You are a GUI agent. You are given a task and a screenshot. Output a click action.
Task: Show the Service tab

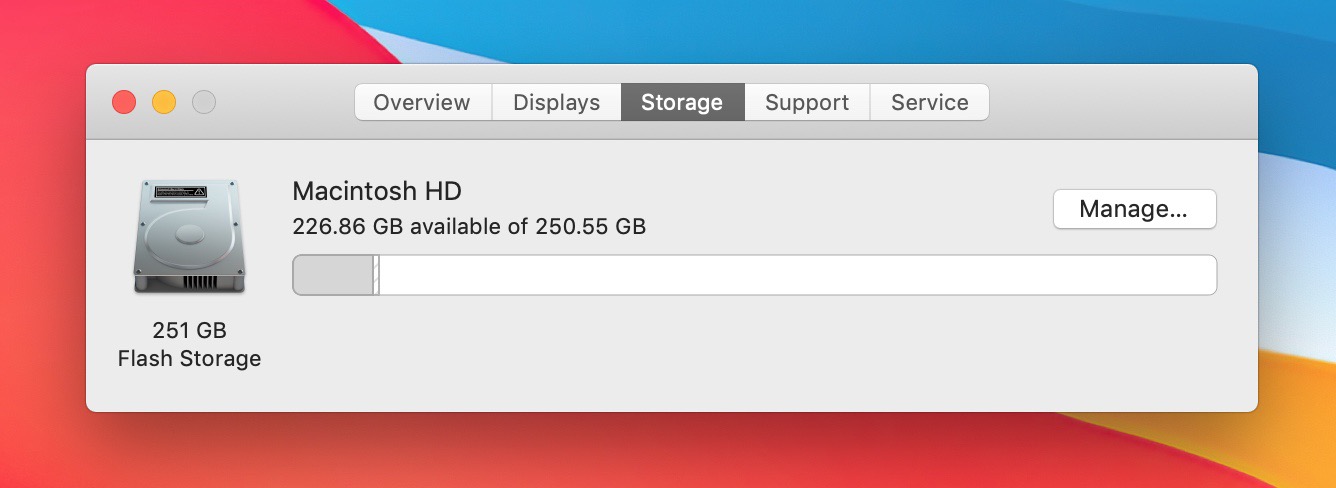click(x=930, y=102)
